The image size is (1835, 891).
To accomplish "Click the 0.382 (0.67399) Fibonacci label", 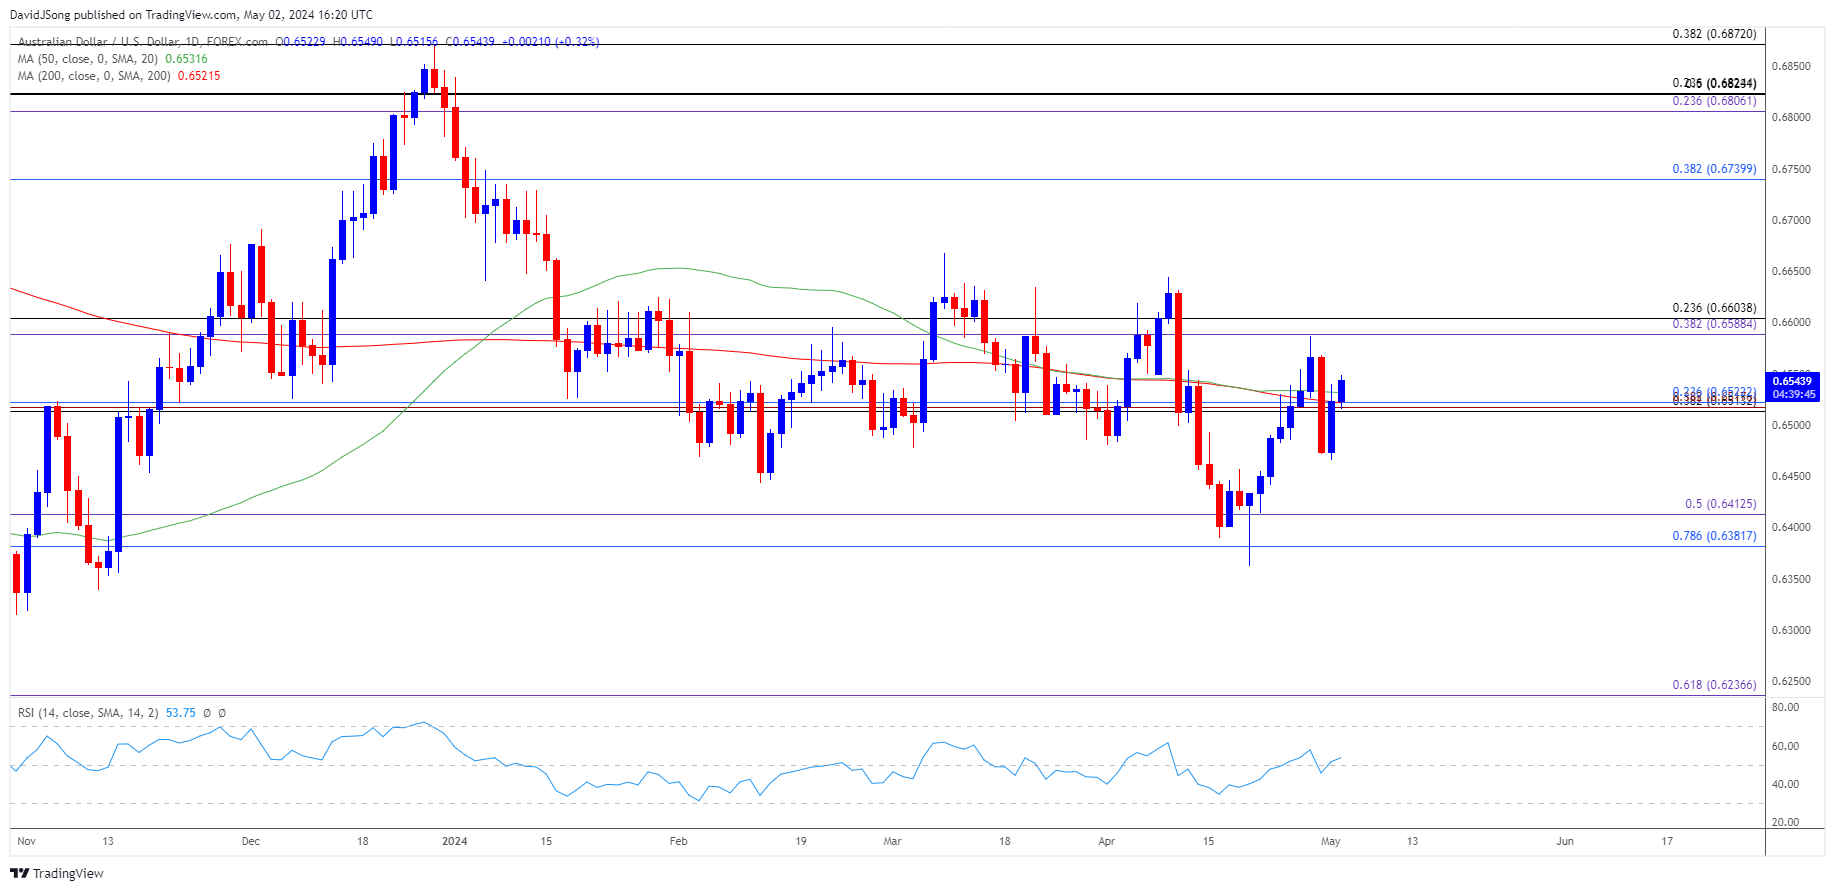I will click(1714, 169).
